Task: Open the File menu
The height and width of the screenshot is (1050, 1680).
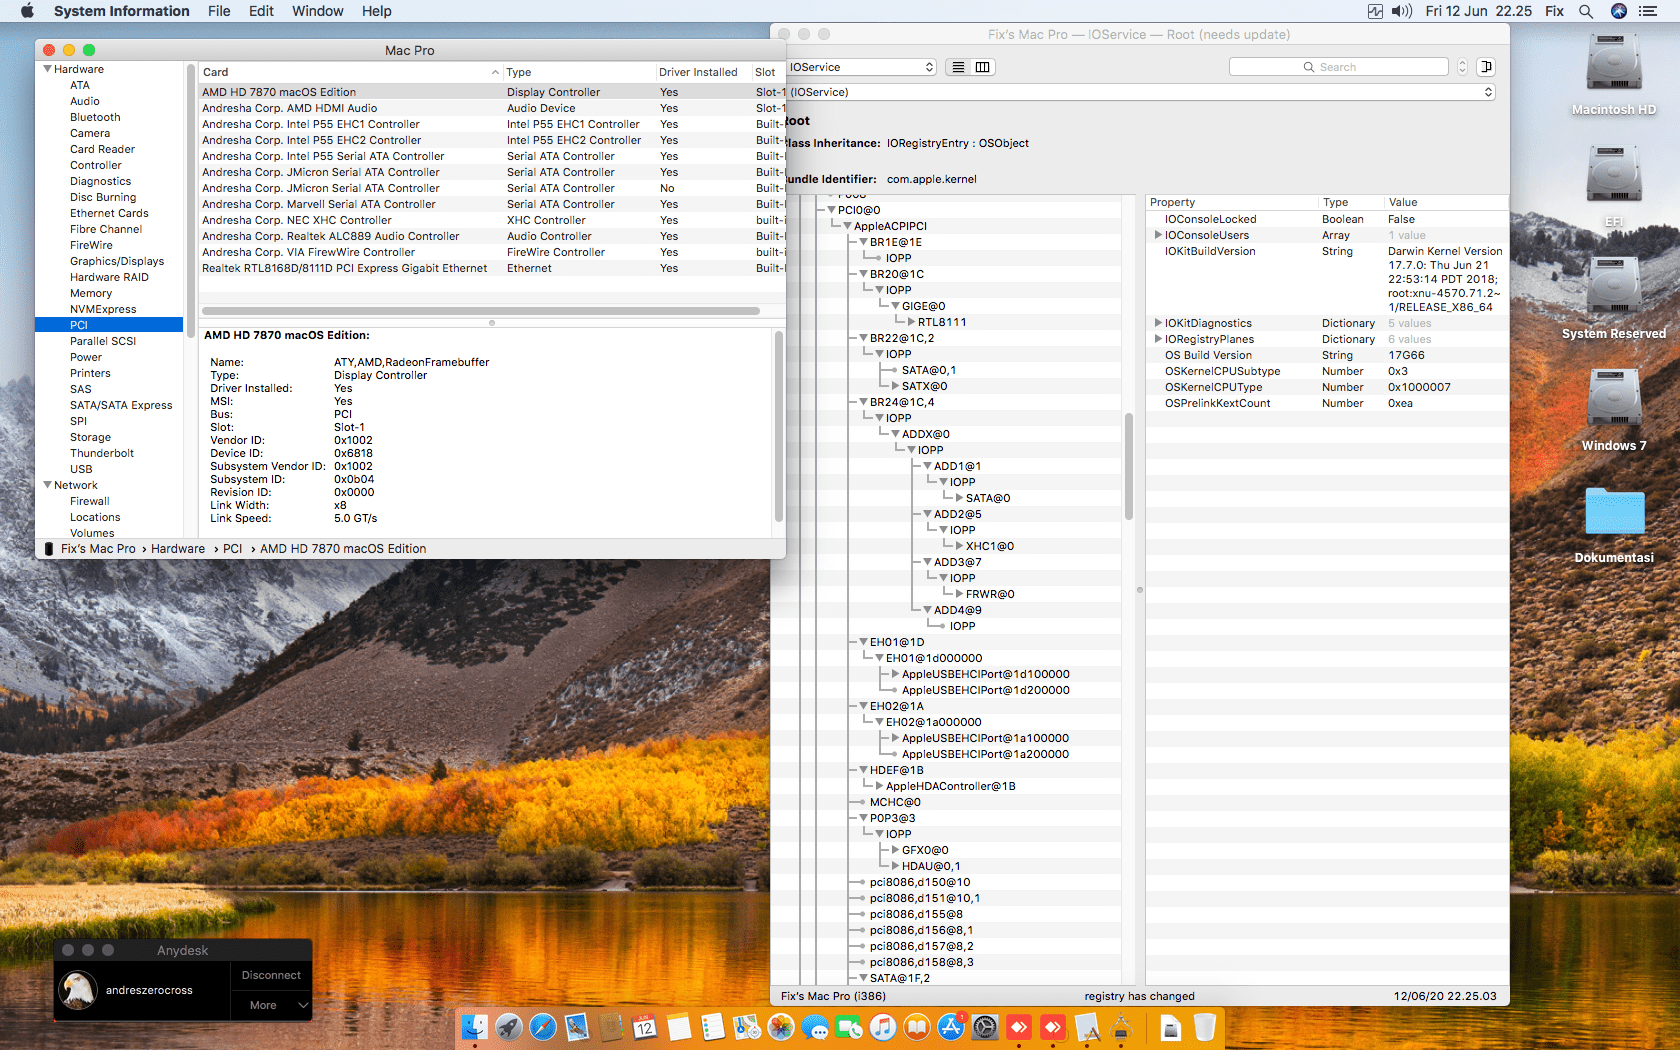Action: pos(219,11)
